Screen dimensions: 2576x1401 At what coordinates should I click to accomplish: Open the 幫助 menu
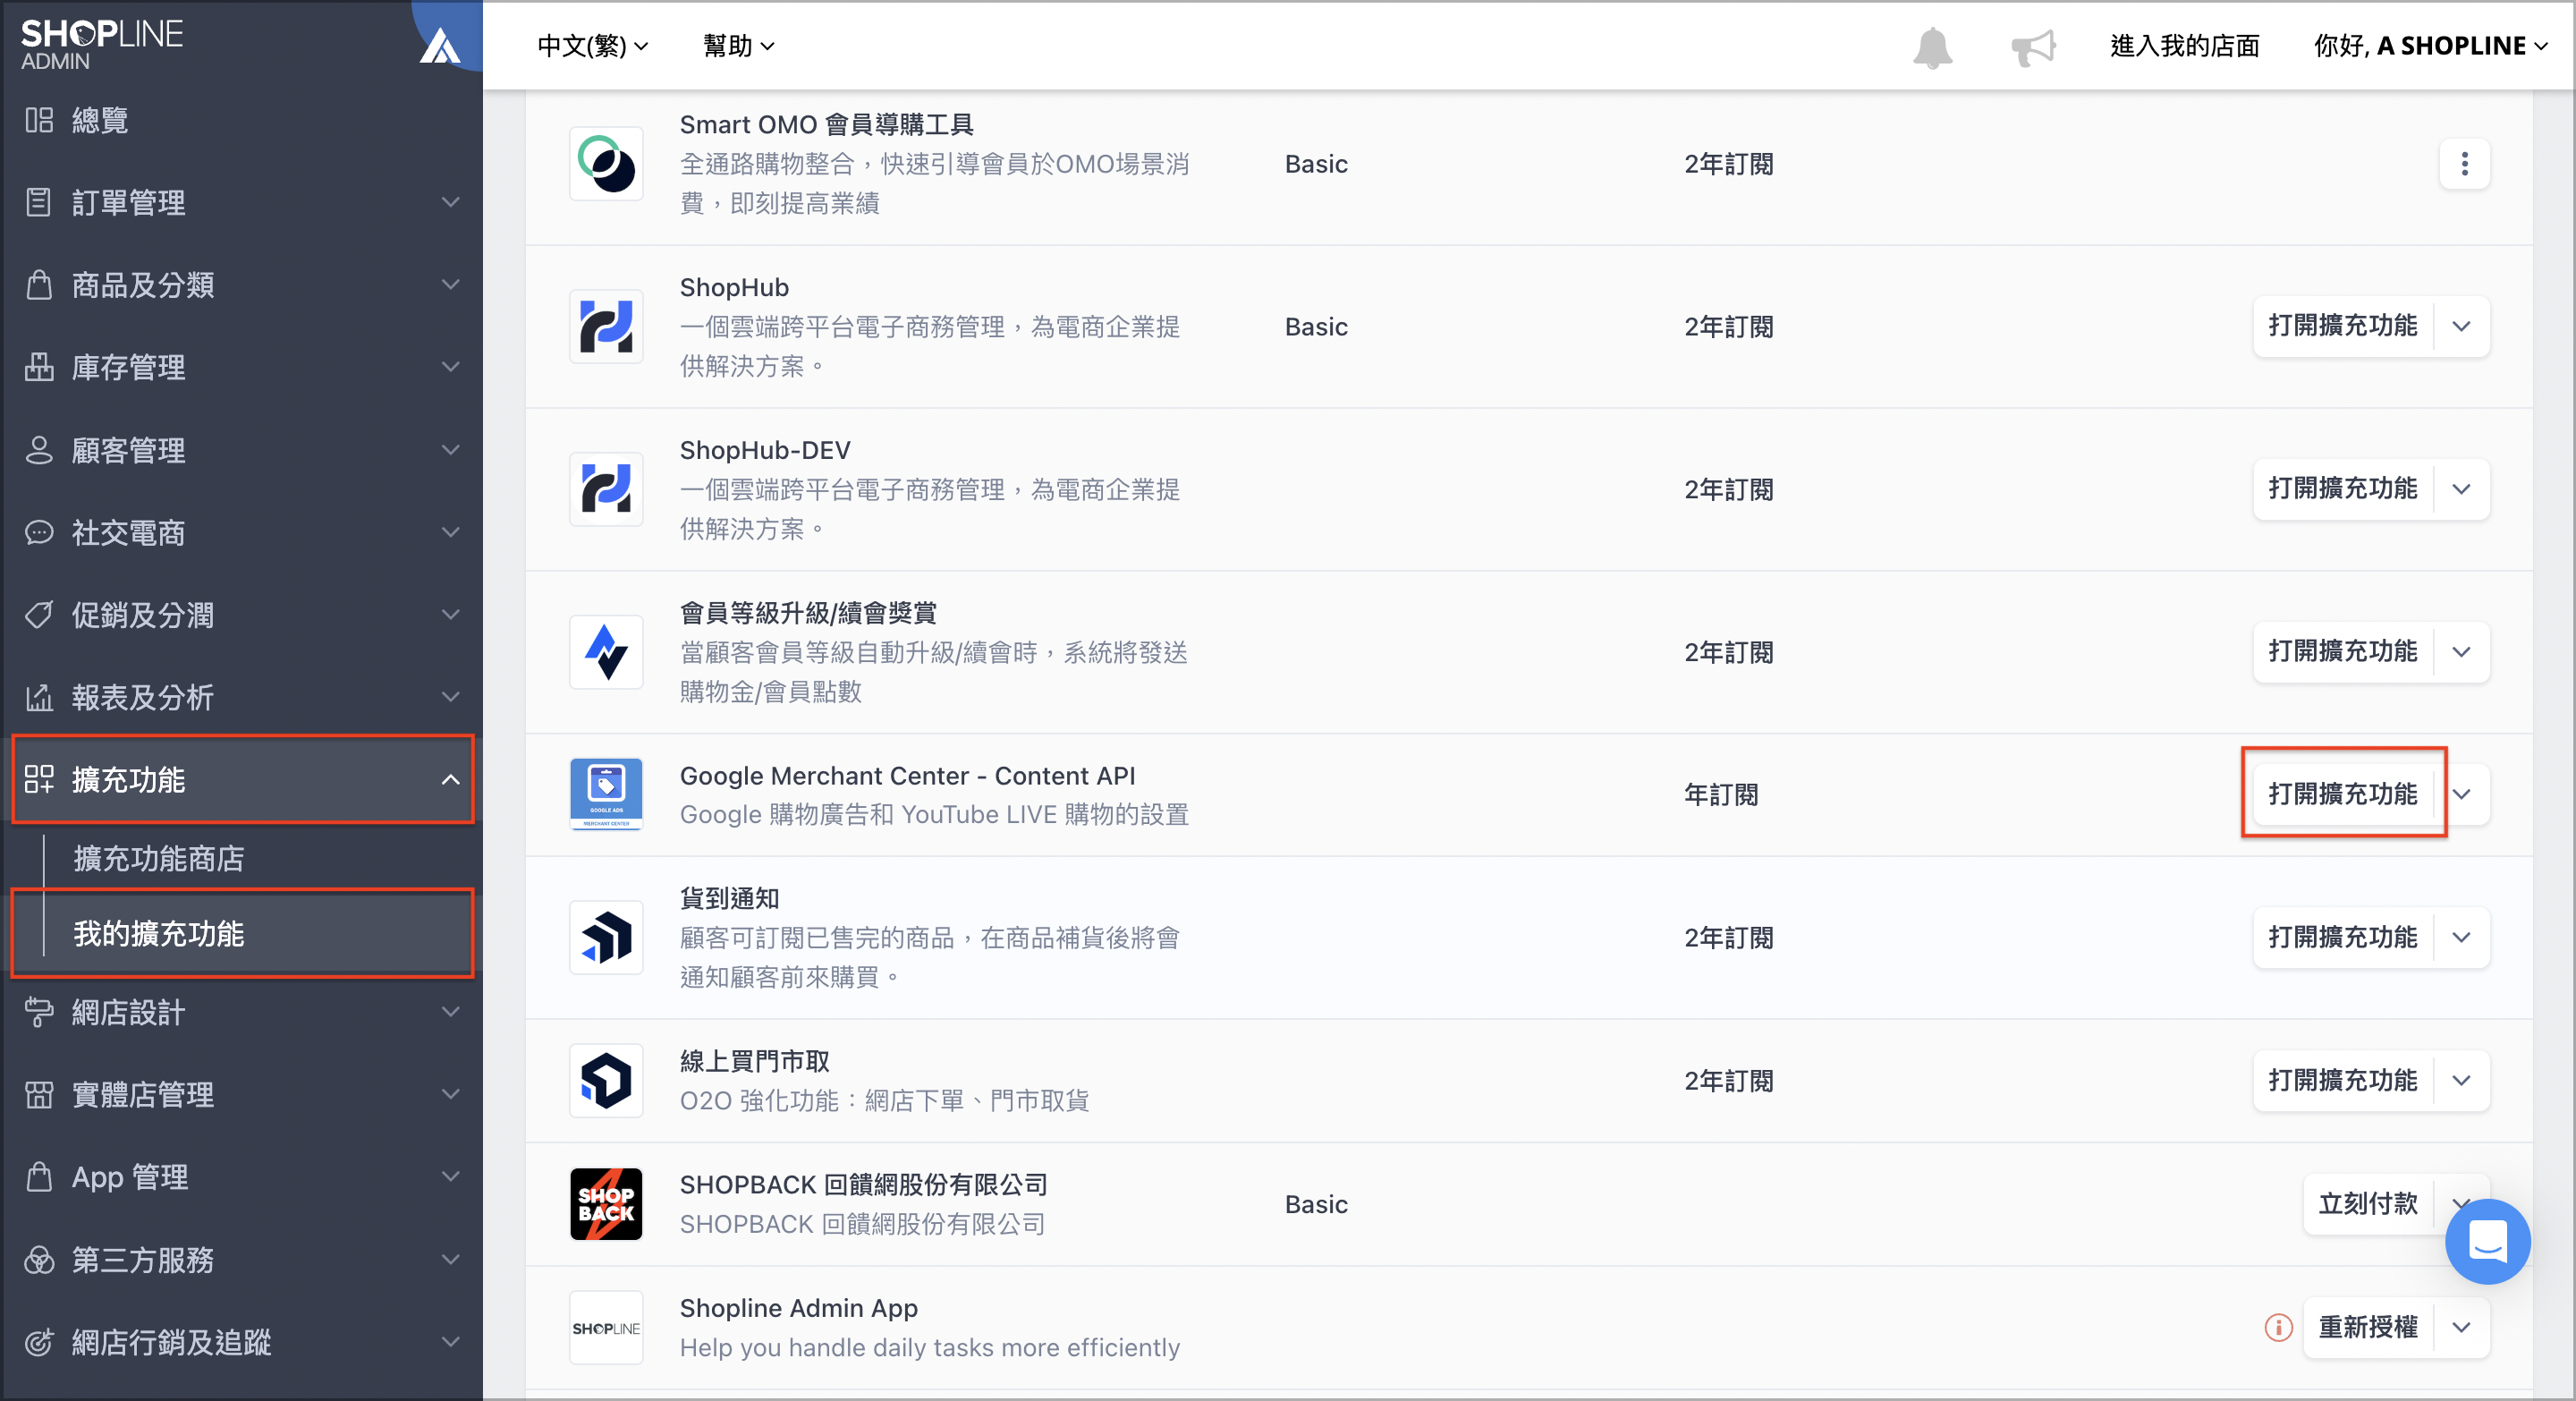coord(737,46)
